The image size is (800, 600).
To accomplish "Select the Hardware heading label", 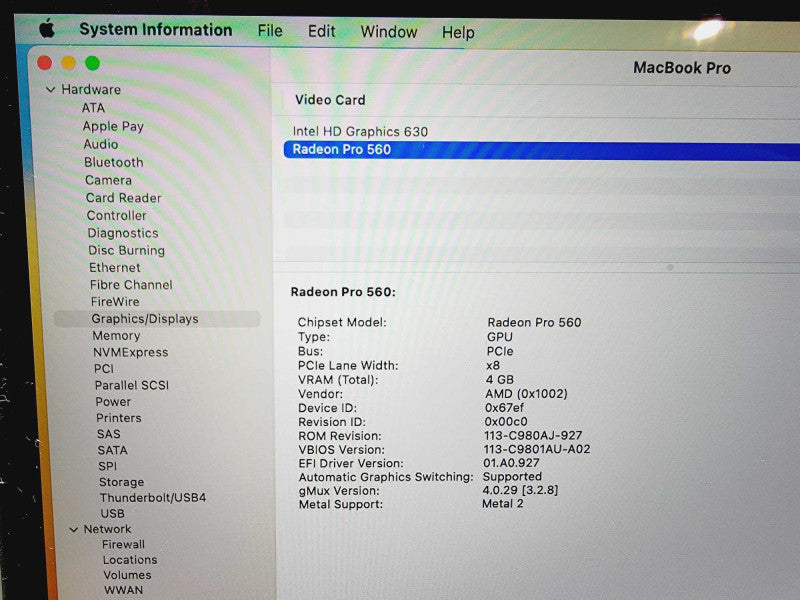I will pyautogui.click(x=91, y=90).
